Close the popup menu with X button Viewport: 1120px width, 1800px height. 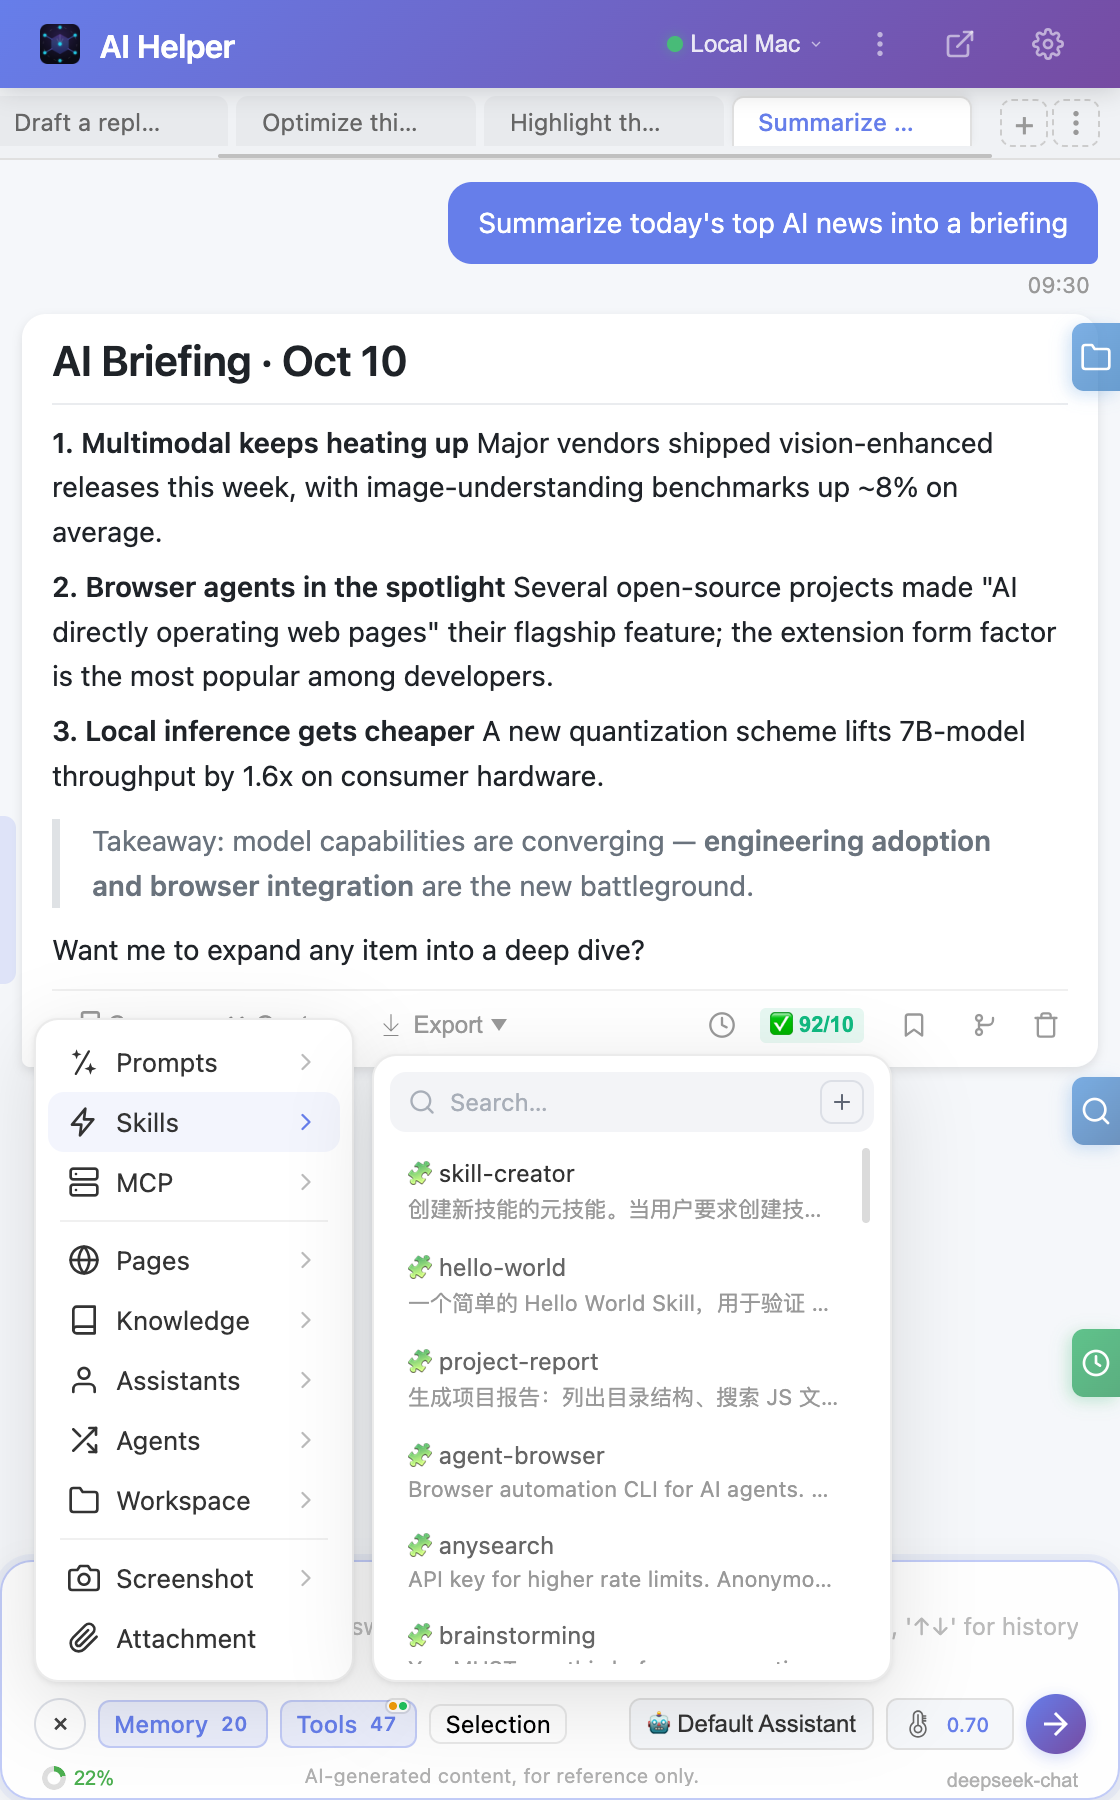click(60, 1724)
